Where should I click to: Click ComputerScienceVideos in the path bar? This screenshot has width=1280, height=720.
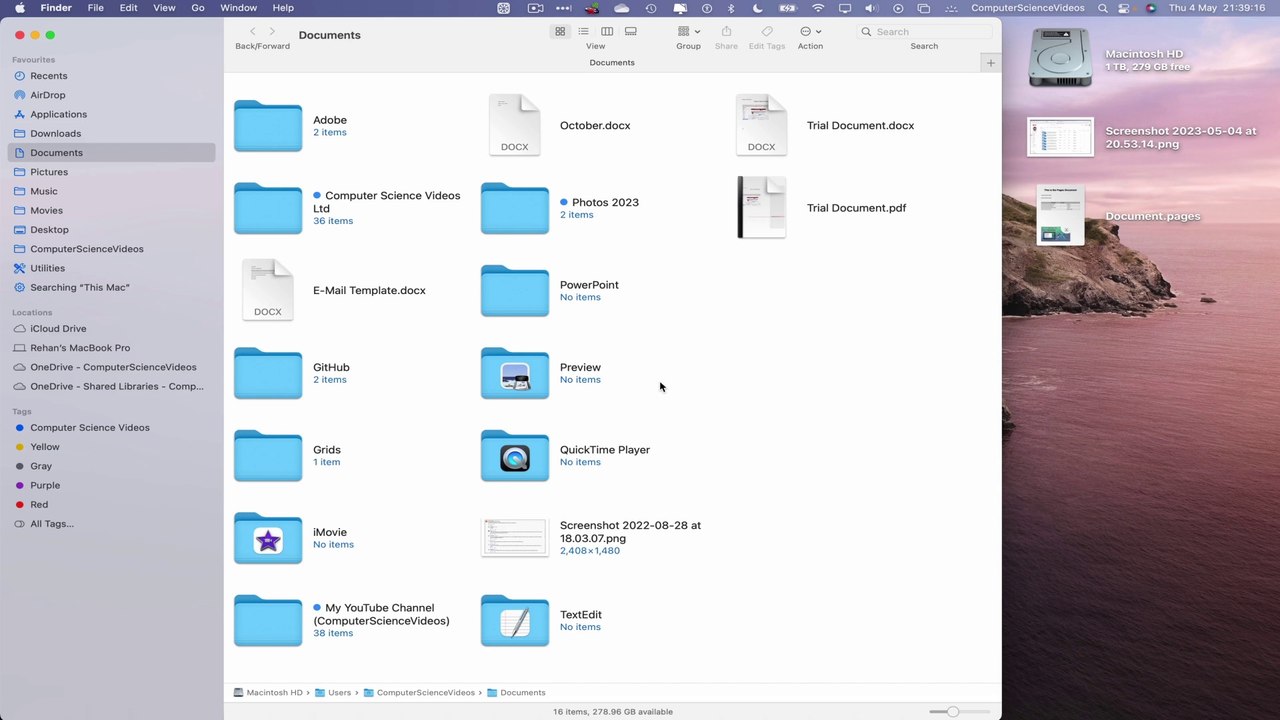click(x=419, y=692)
